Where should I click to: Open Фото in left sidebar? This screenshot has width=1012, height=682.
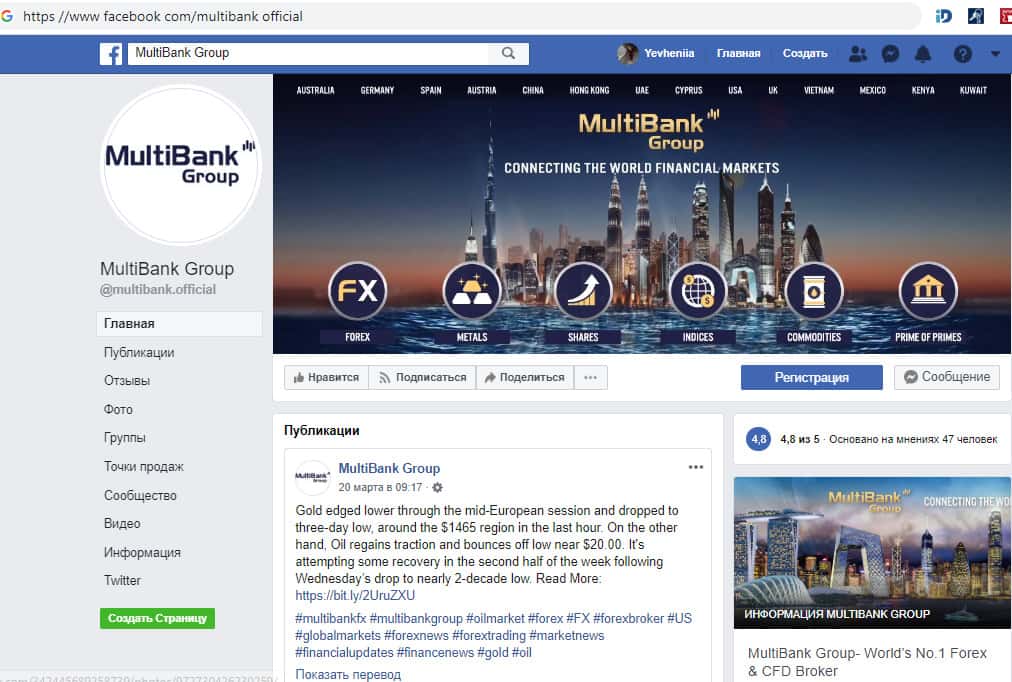(x=118, y=410)
